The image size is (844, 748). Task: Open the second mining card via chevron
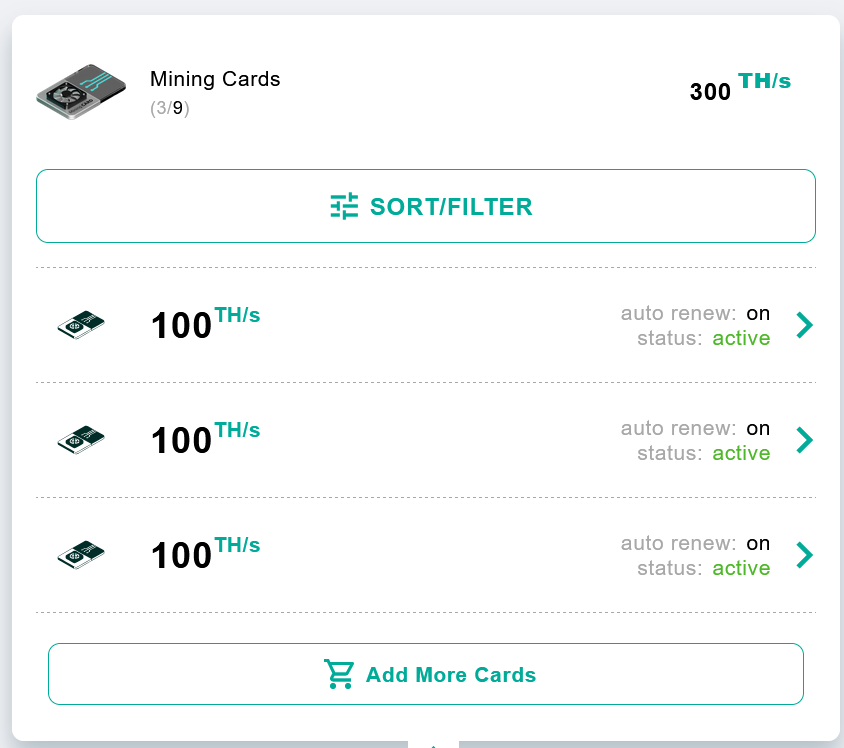(804, 440)
